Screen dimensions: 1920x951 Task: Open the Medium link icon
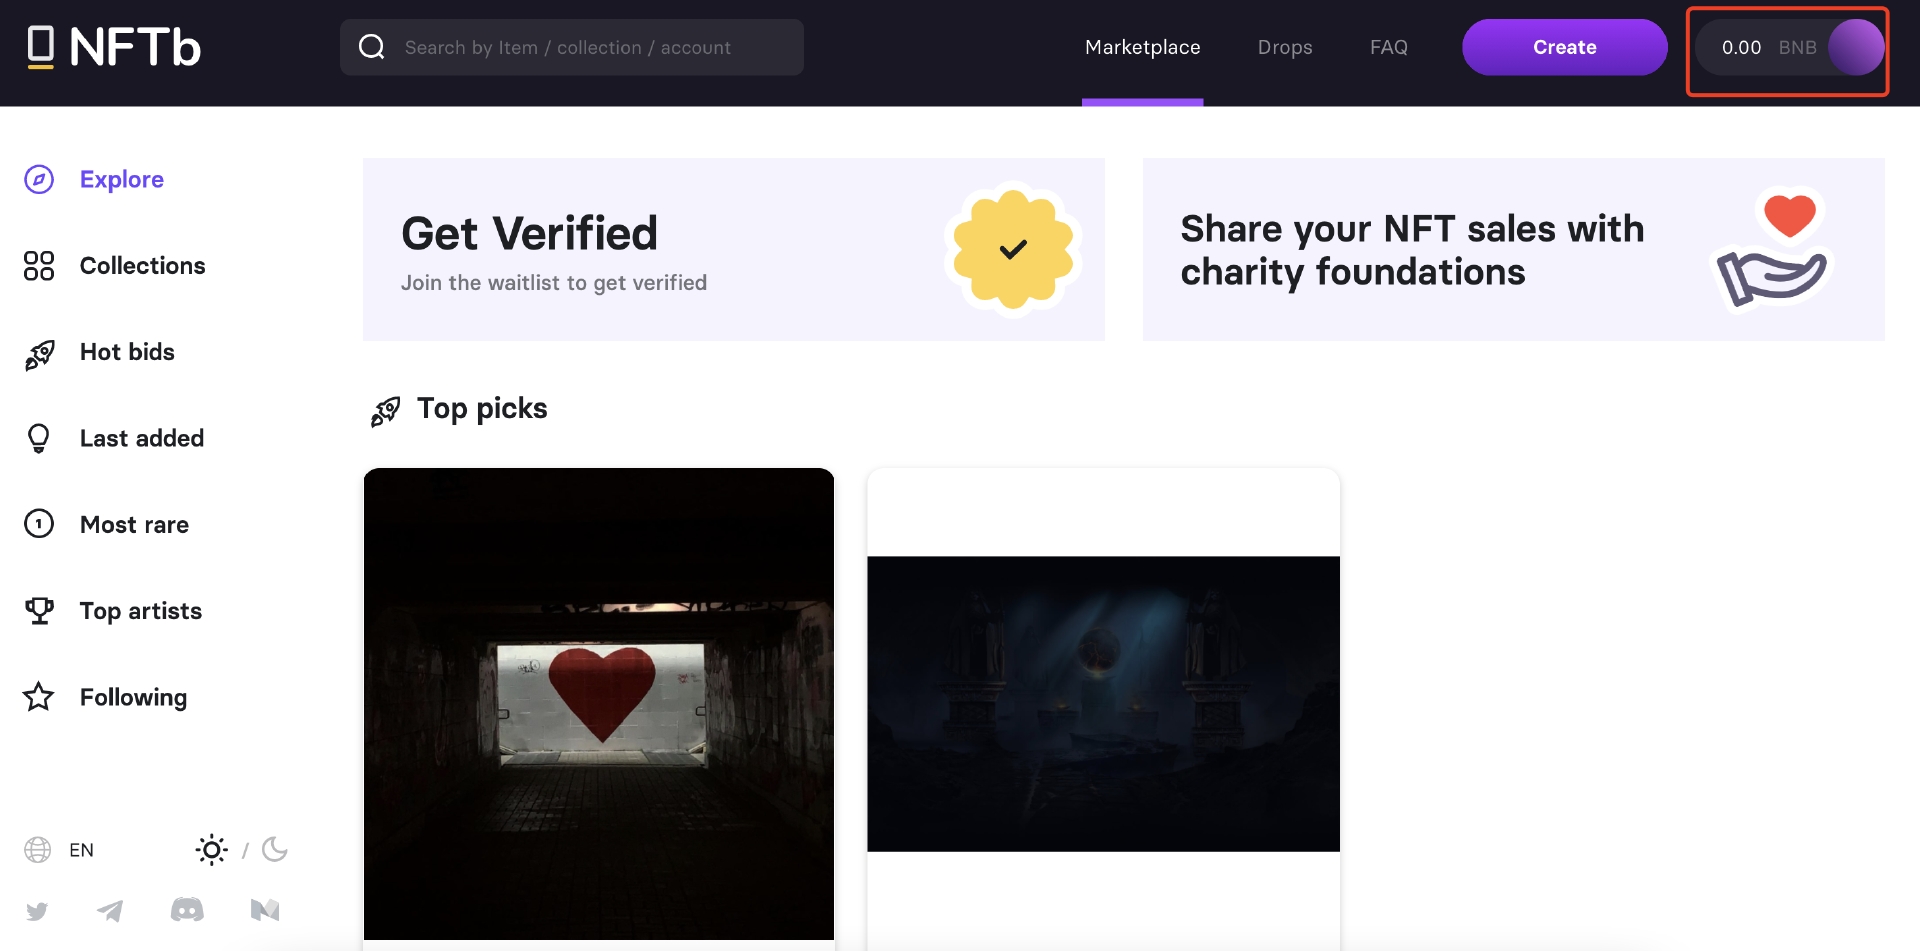pos(265,910)
